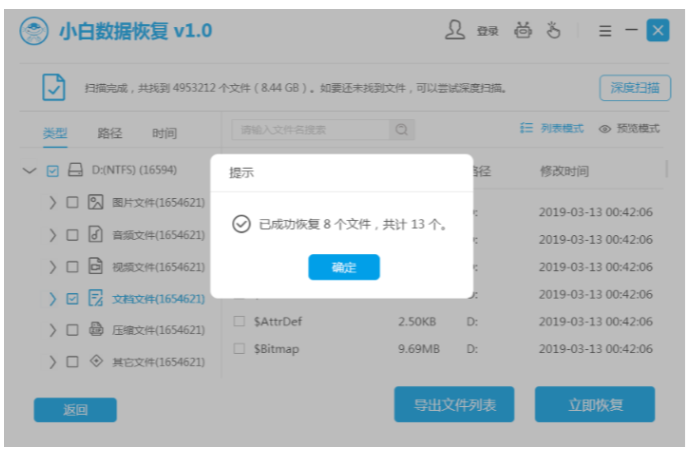The width and height of the screenshot is (691, 457).
Task: Click the hand pointer icon in title bar
Action: click(553, 30)
